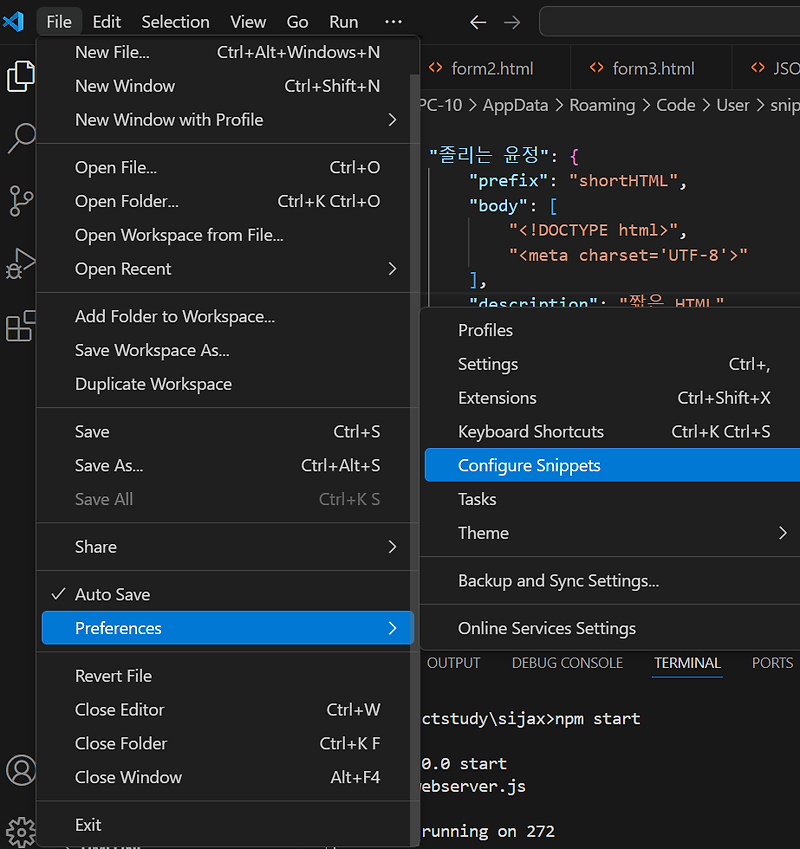Click the Accounts icon at bottom left
The width and height of the screenshot is (800, 849).
pyautogui.click(x=21, y=770)
